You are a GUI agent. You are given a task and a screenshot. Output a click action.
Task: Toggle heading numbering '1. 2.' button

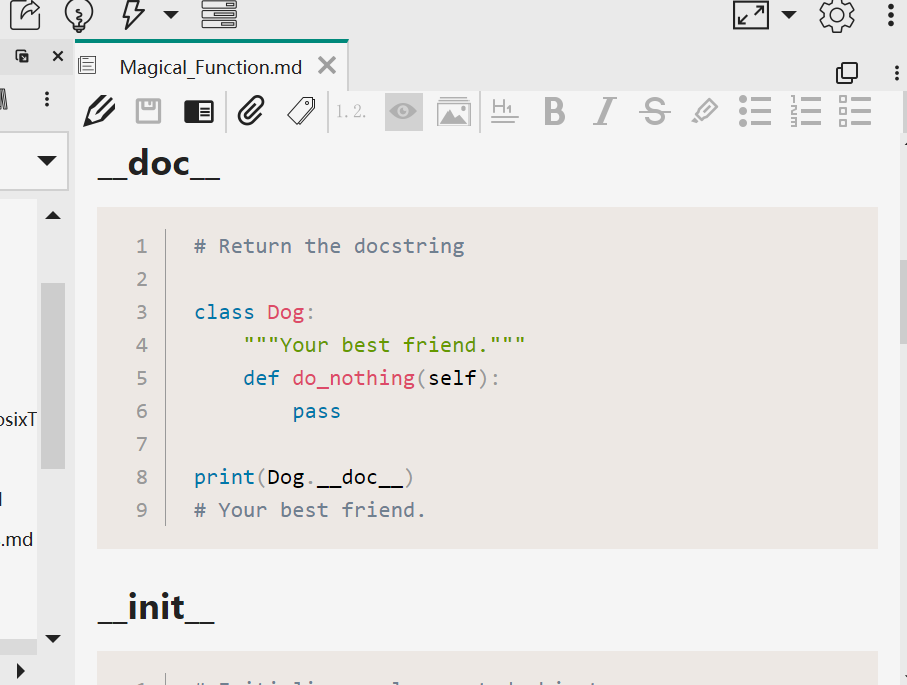point(351,111)
